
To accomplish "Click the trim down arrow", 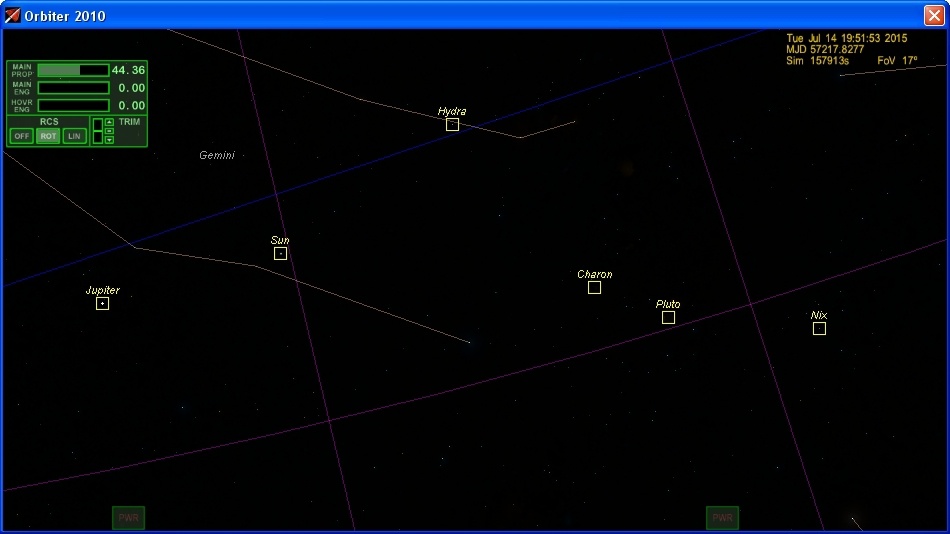I will (109, 140).
